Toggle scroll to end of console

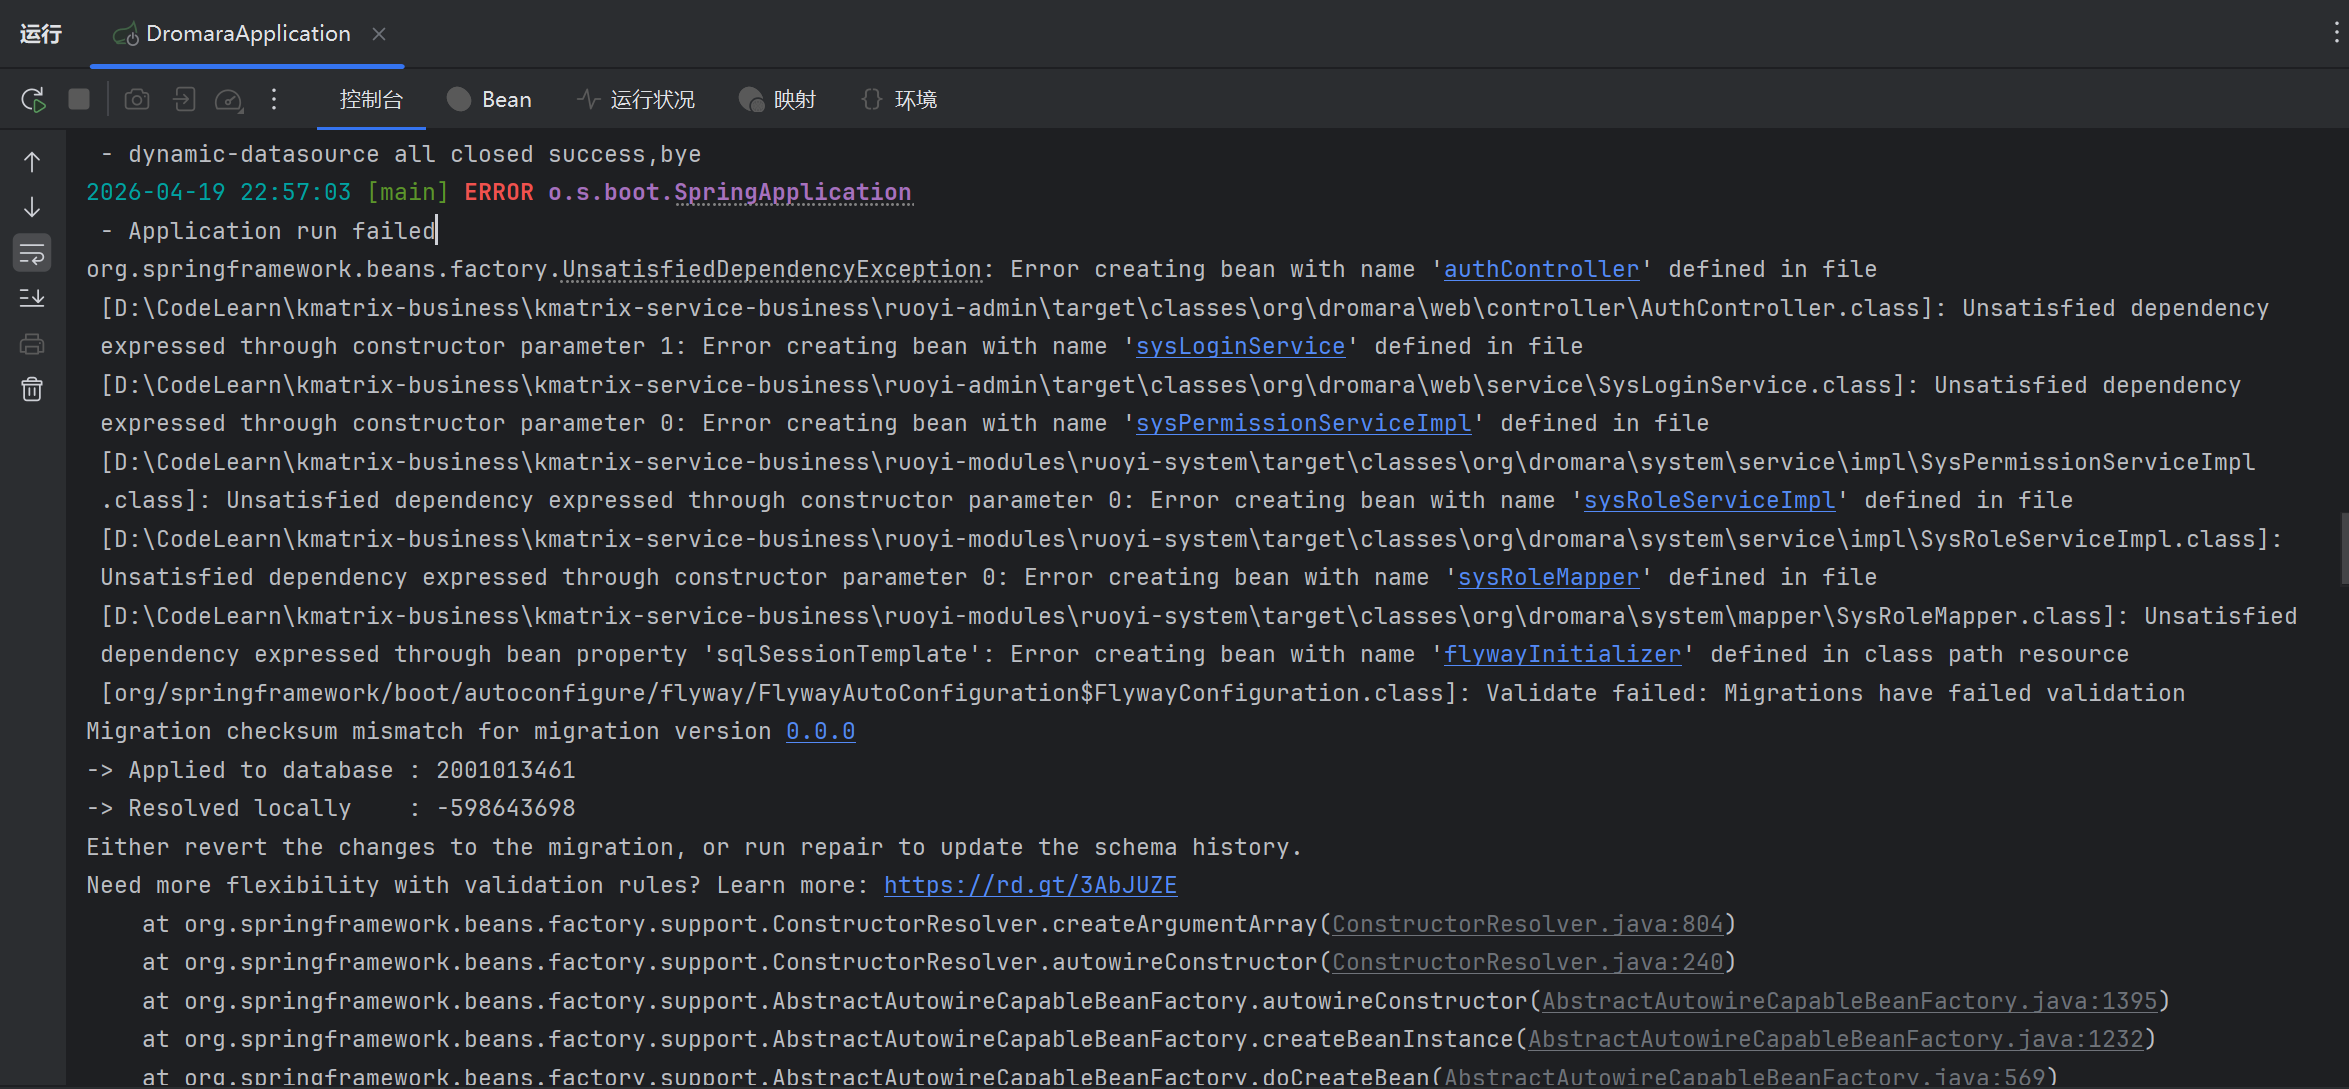pos(32,298)
